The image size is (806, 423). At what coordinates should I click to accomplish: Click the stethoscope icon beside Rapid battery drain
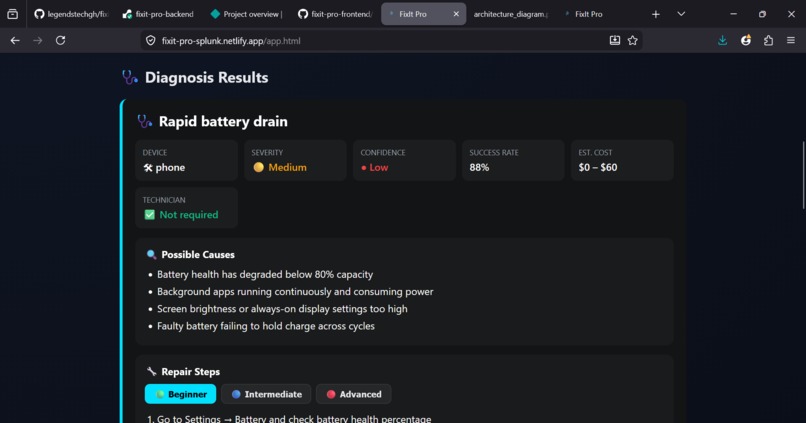[144, 122]
